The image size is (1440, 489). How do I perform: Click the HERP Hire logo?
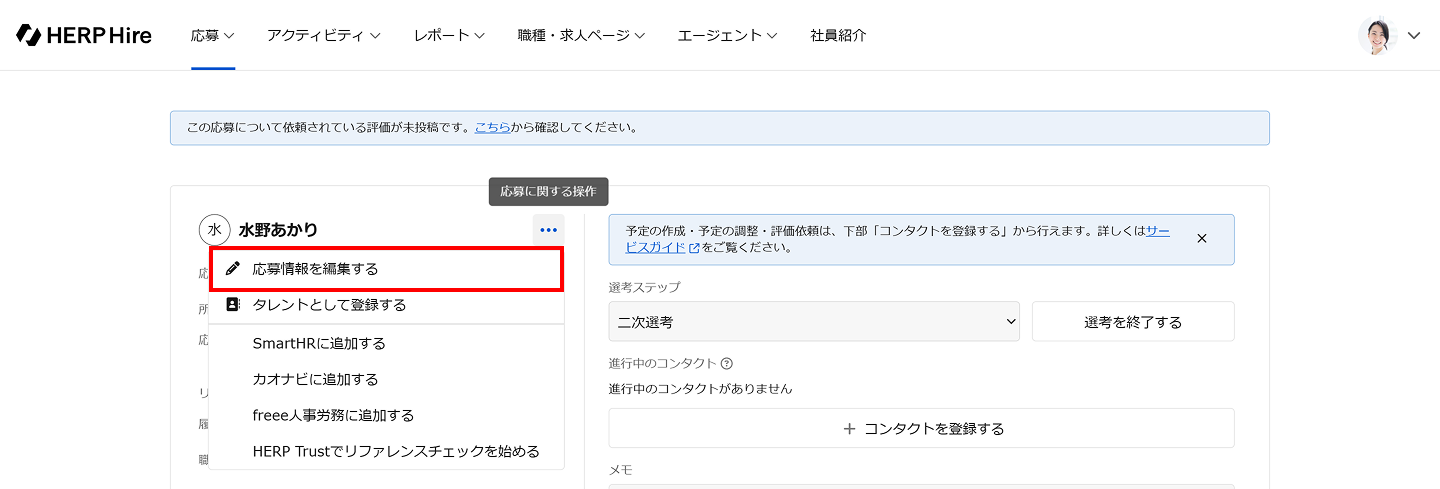point(84,35)
